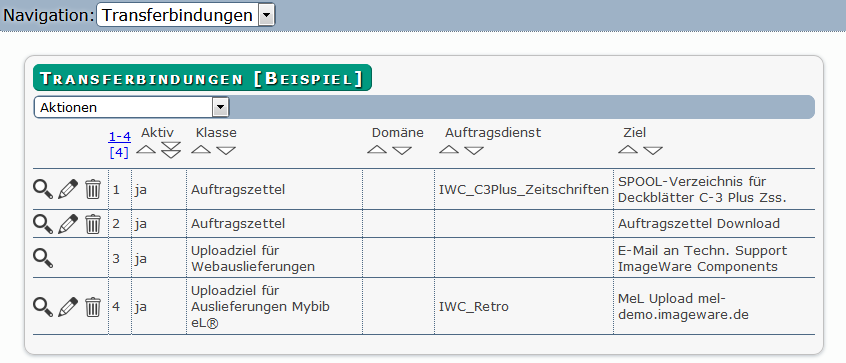Sort Ziel column ascending
The height and width of the screenshot is (363, 846).
(628, 150)
